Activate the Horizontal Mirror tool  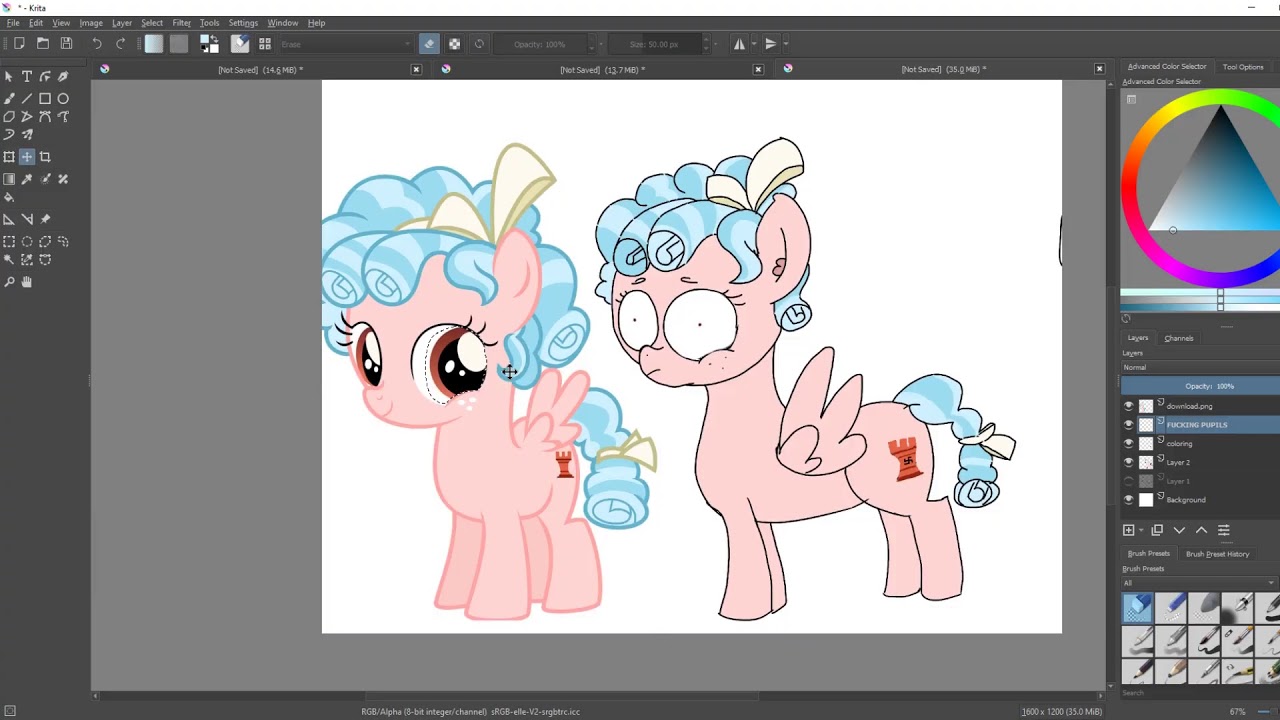click(740, 44)
